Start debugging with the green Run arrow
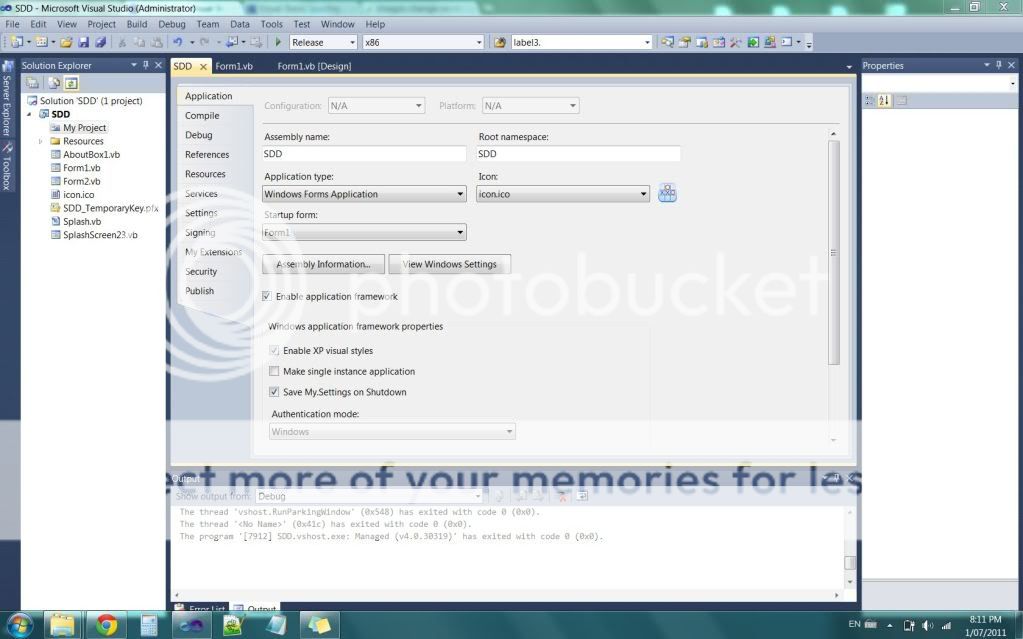Viewport: 1023px width, 639px height. pyautogui.click(x=278, y=42)
